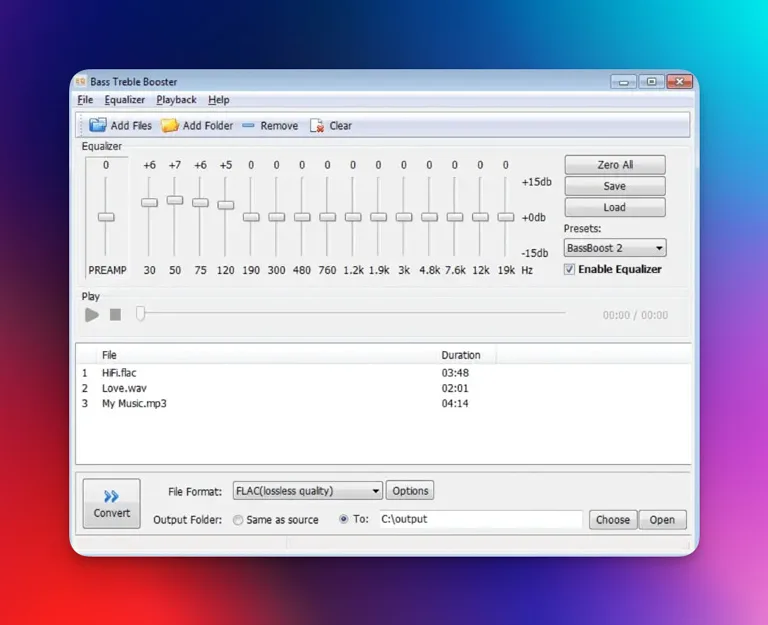Select the To: output folder radio button

click(344, 519)
